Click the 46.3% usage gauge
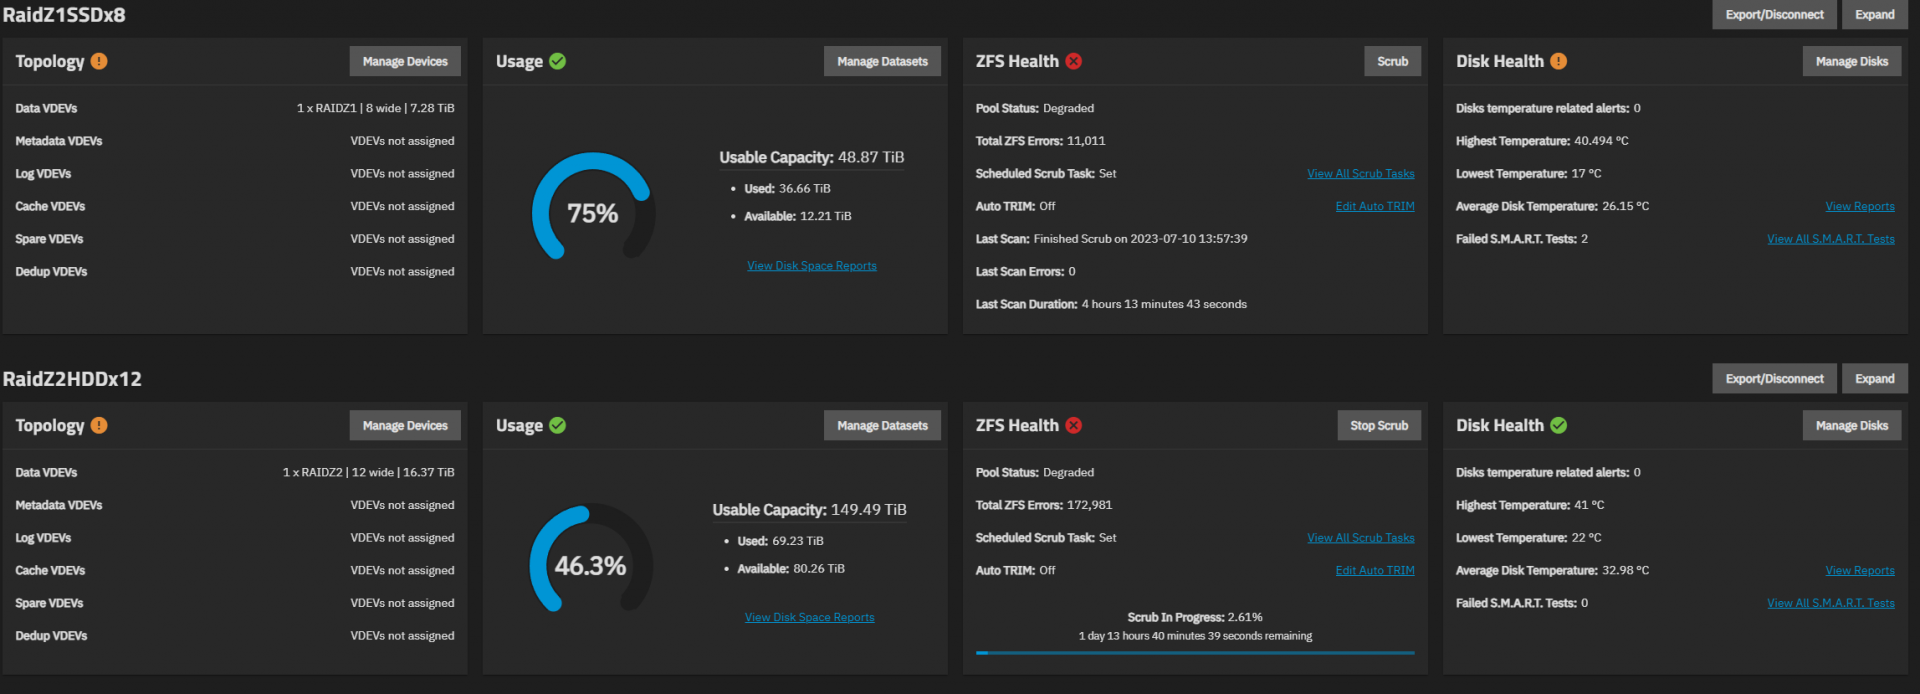This screenshot has width=1920, height=694. click(591, 566)
